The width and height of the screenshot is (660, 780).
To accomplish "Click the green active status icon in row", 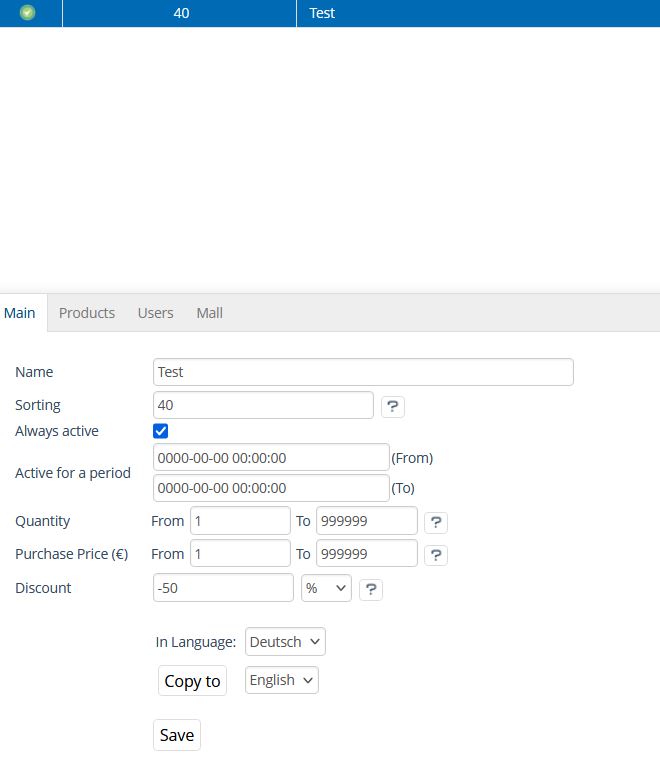I will 28,13.
